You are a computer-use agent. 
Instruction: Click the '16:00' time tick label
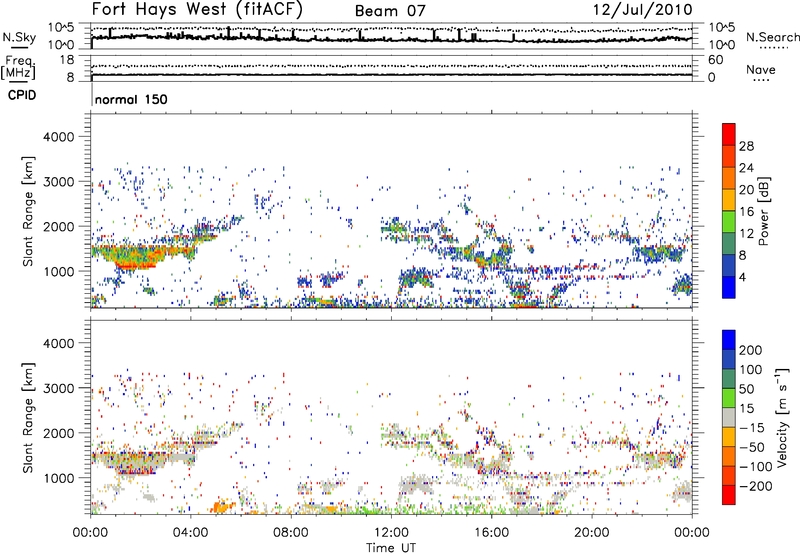[x=491, y=533]
